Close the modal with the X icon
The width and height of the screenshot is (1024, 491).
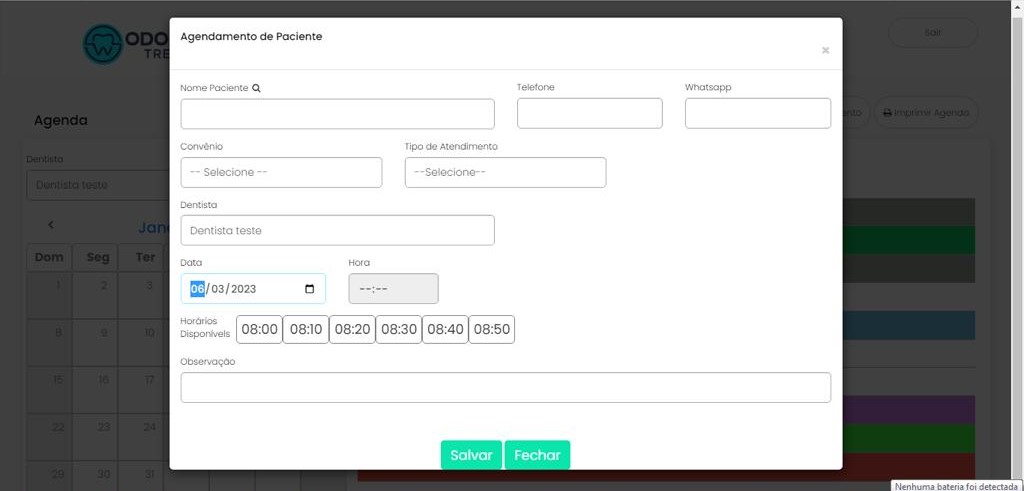(x=825, y=50)
